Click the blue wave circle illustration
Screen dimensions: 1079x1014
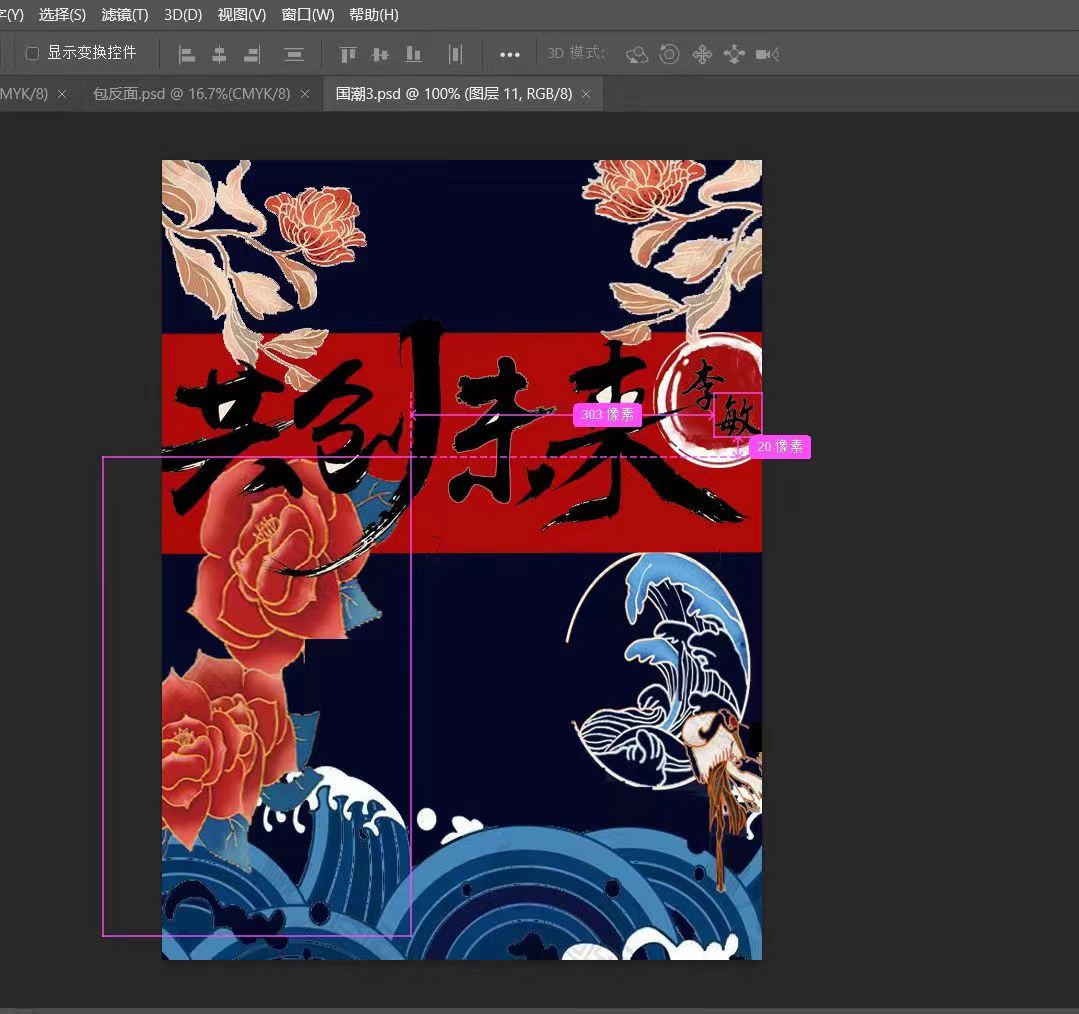click(x=661, y=669)
